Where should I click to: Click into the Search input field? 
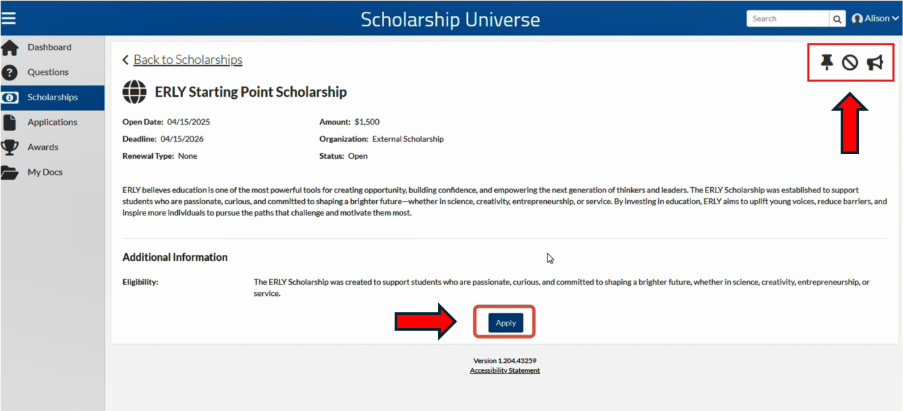tap(788, 19)
